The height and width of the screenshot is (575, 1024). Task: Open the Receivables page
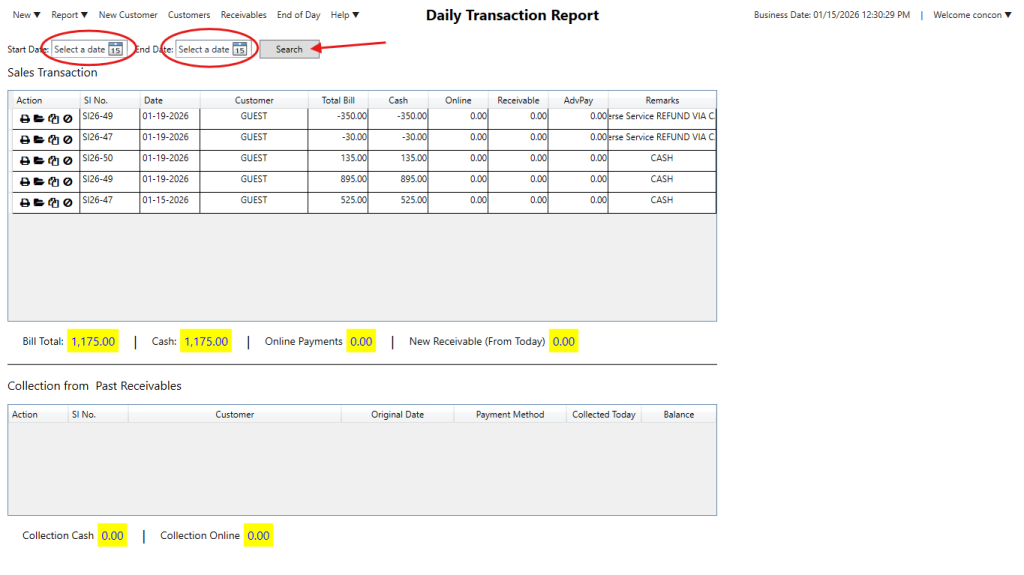(x=243, y=15)
